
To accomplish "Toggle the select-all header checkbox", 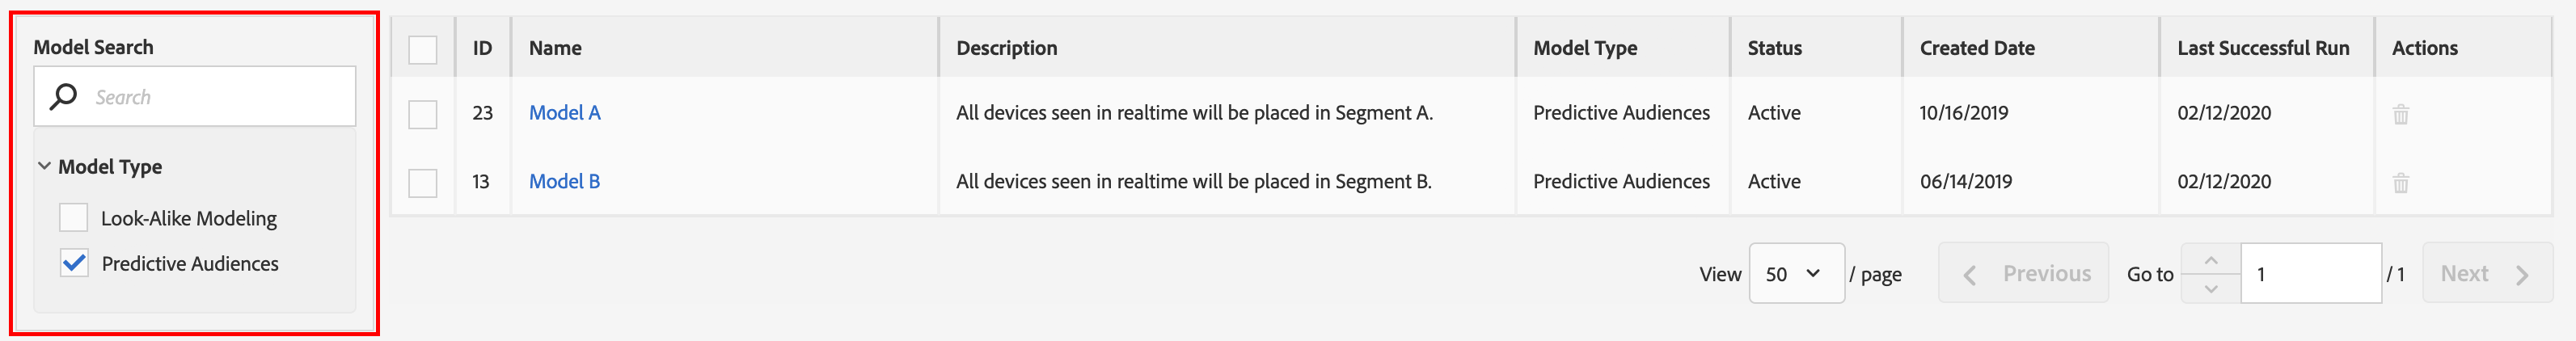I will pyautogui.click(x=423, y=49).
